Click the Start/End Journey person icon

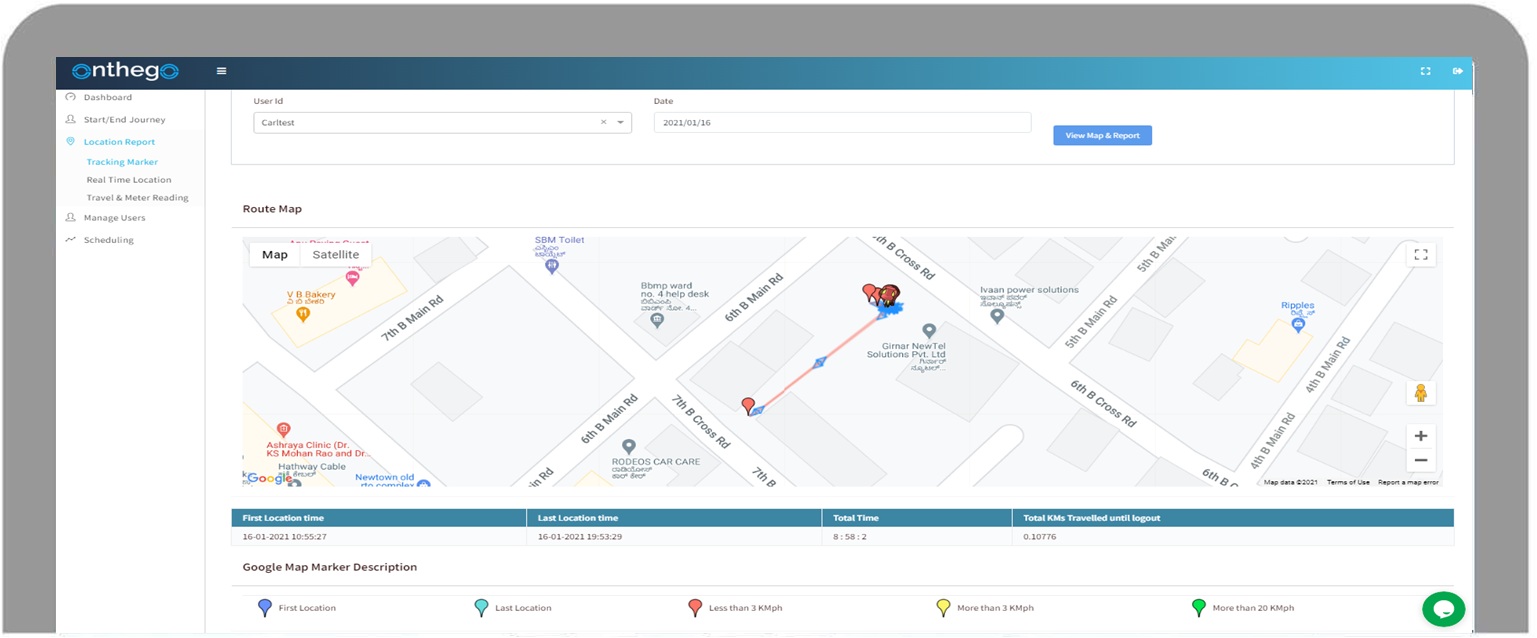click(70, 119)
